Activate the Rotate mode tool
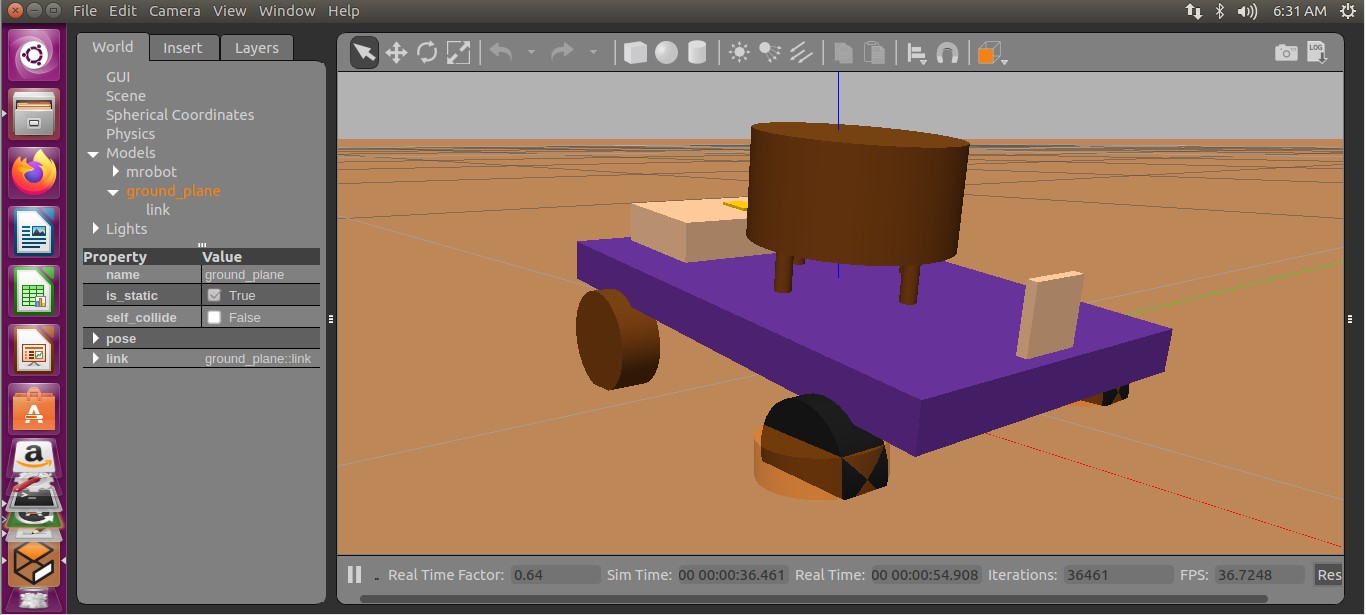The width and height of the screenshot is (1366, 615). pos(427,53)
